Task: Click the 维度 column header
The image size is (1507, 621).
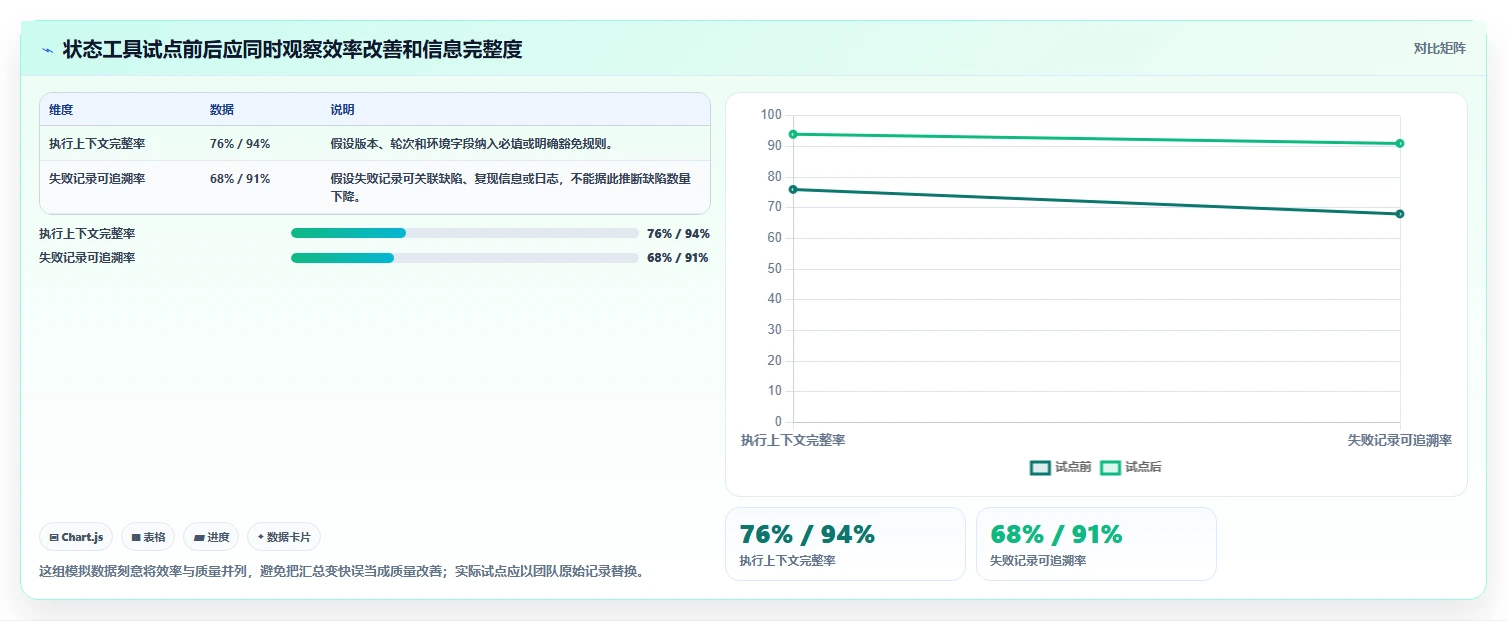Action: [61, 110]
